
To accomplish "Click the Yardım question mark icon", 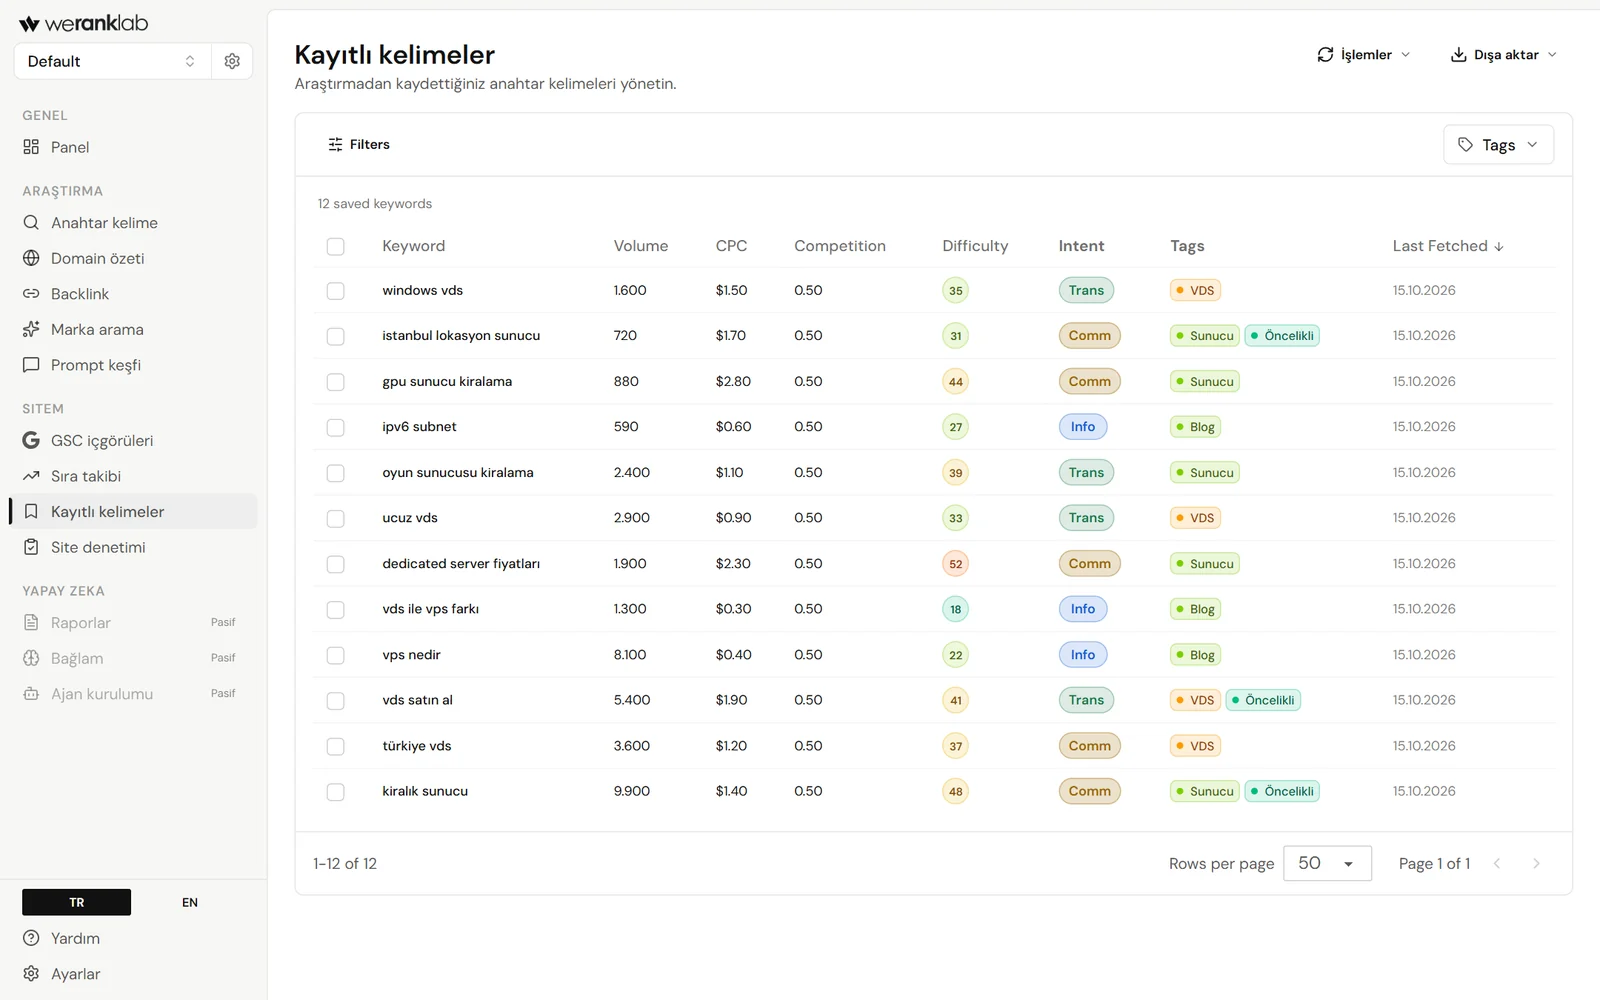I will (31, 938).
